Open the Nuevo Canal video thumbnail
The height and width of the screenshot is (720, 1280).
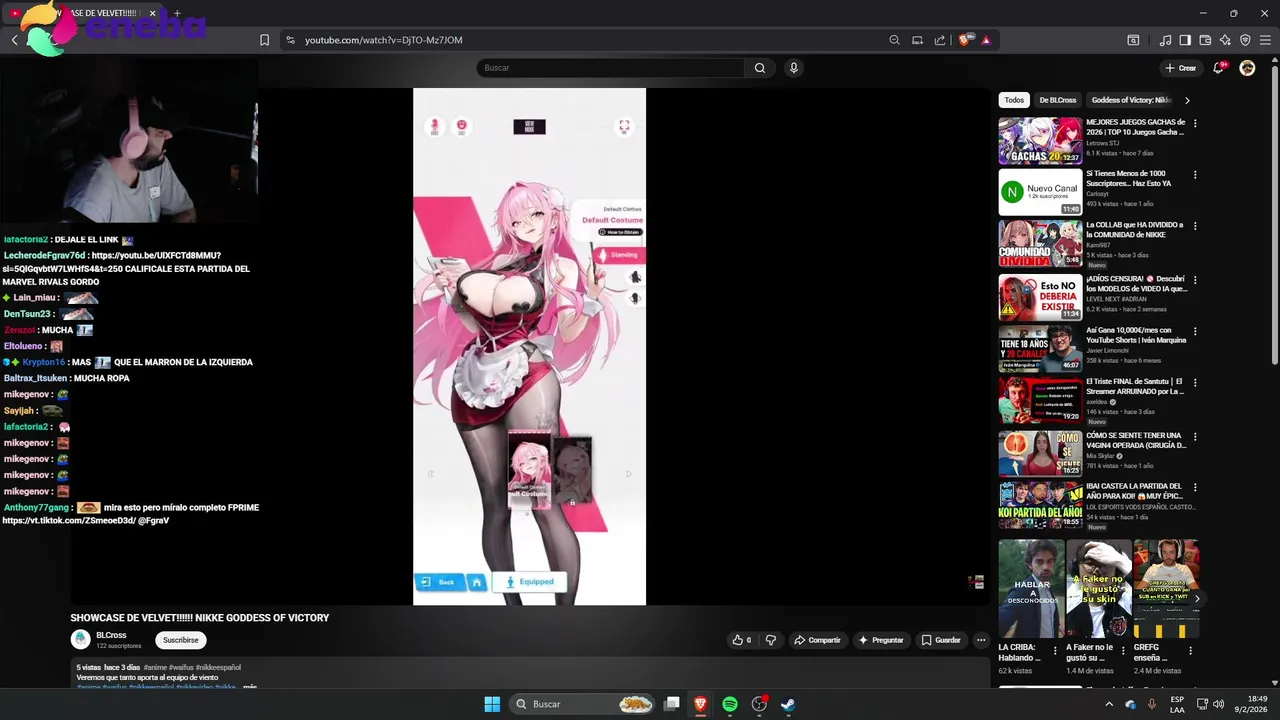(x=1040, y=192)
